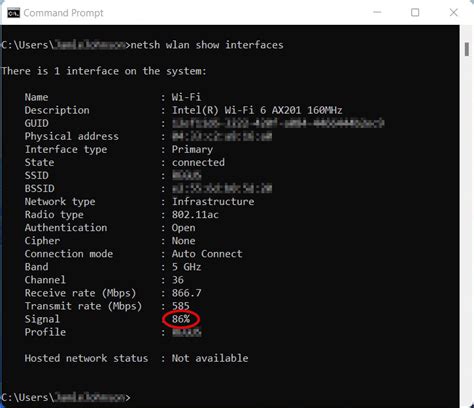Image resolution: width=474 pixels, height=408 pixels.
Task: Close the Command Prompt window
Action: pyautogui.click(x=453, y=13)
